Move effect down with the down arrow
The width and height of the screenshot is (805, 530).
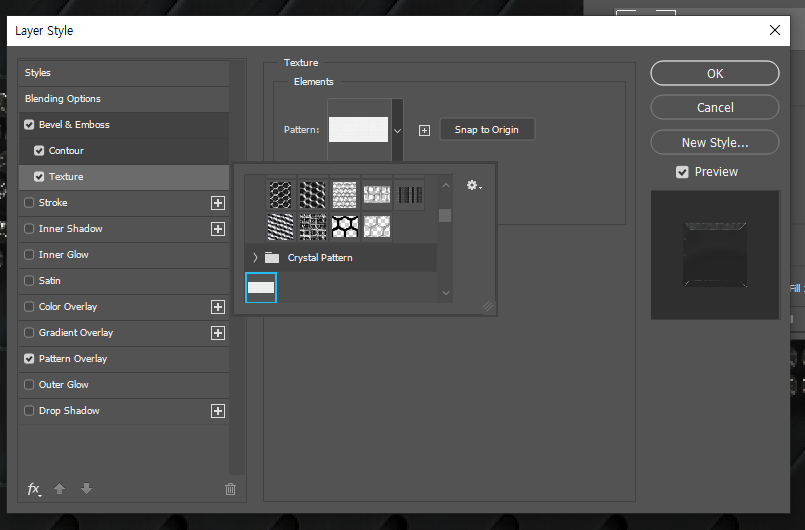86,489
